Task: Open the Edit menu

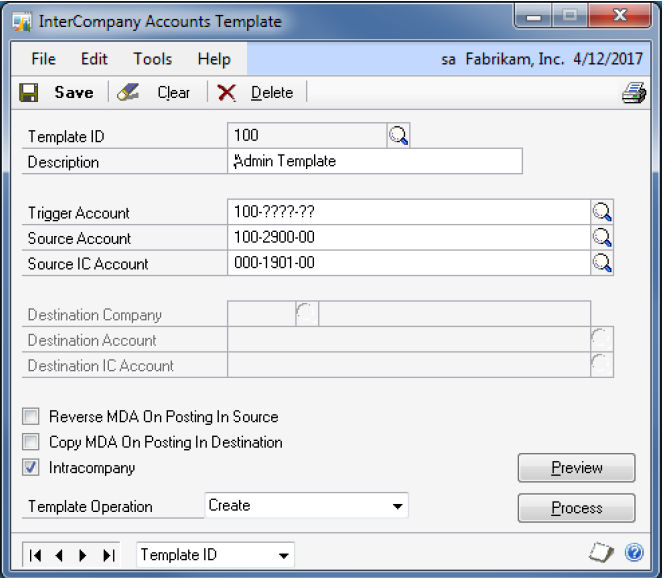Action: pos(94,59)
